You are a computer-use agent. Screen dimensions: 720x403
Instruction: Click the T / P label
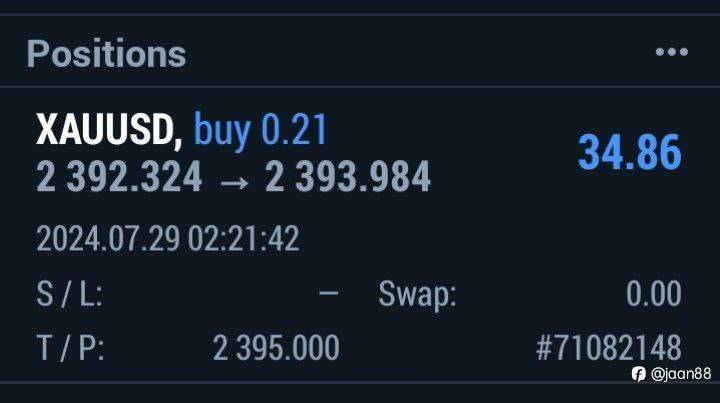pyautogui.click(x=70, y=348)
